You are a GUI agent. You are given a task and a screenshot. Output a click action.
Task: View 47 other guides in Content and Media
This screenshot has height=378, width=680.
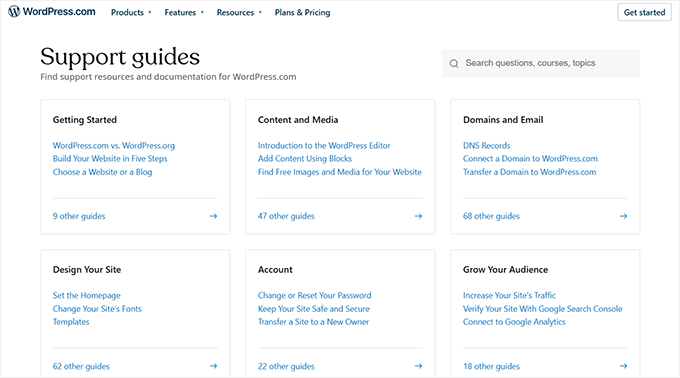click(286, 216)
